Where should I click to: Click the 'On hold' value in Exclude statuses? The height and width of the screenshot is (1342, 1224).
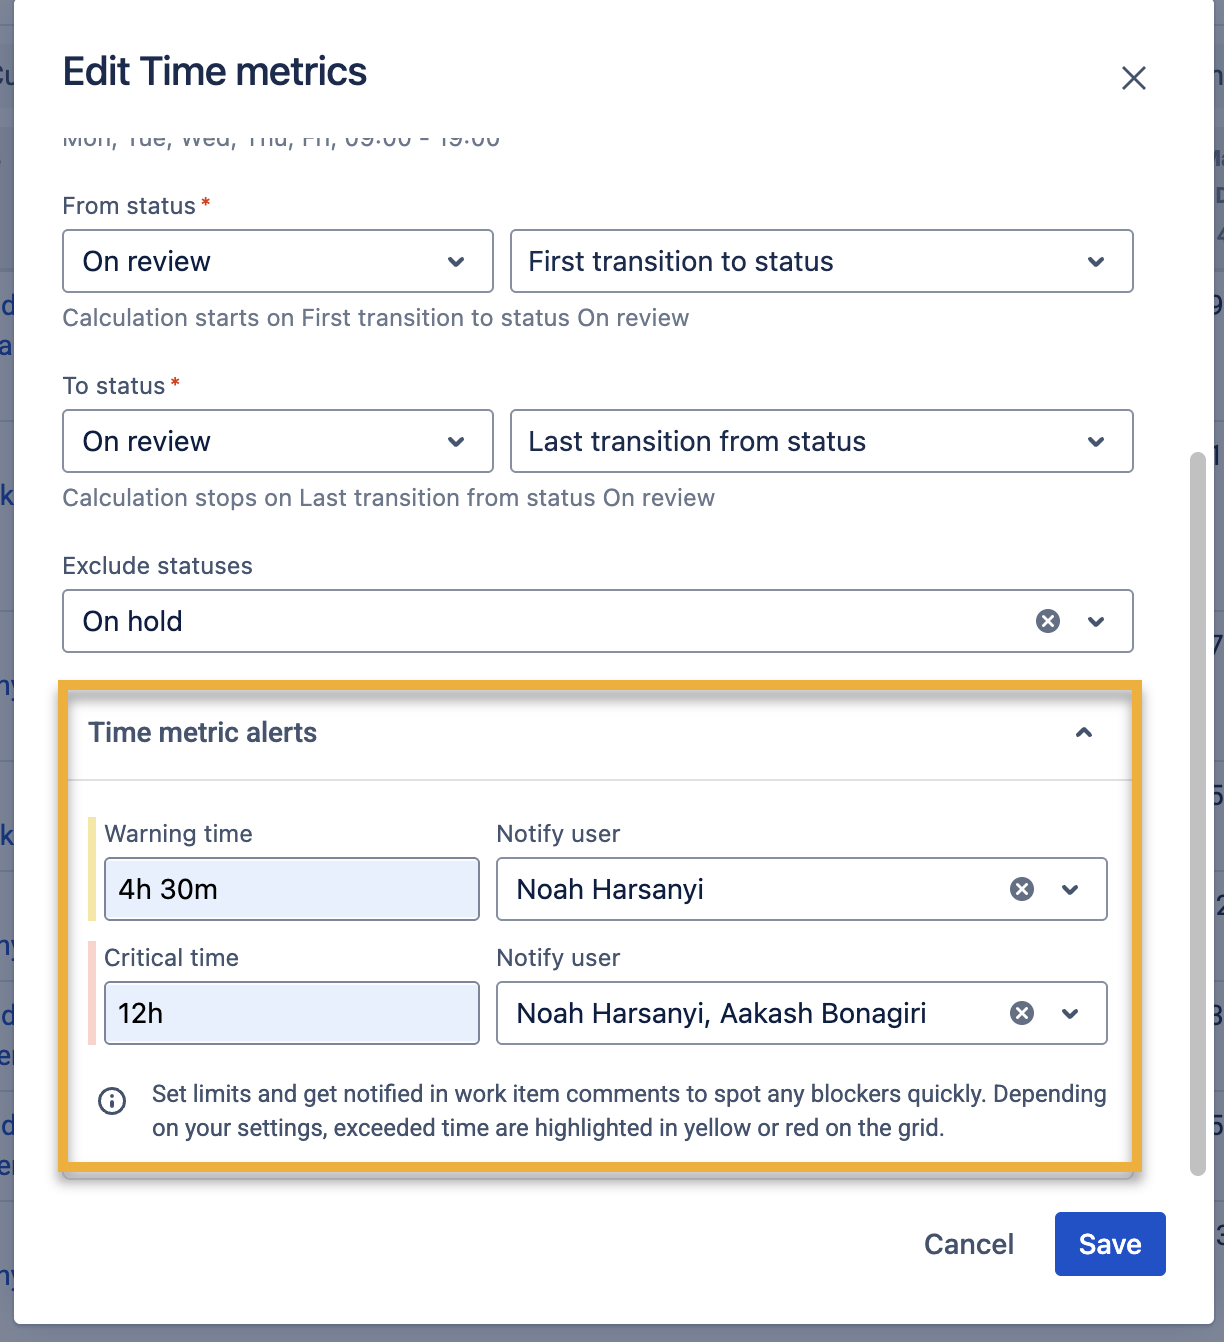[x=132, y=621]
